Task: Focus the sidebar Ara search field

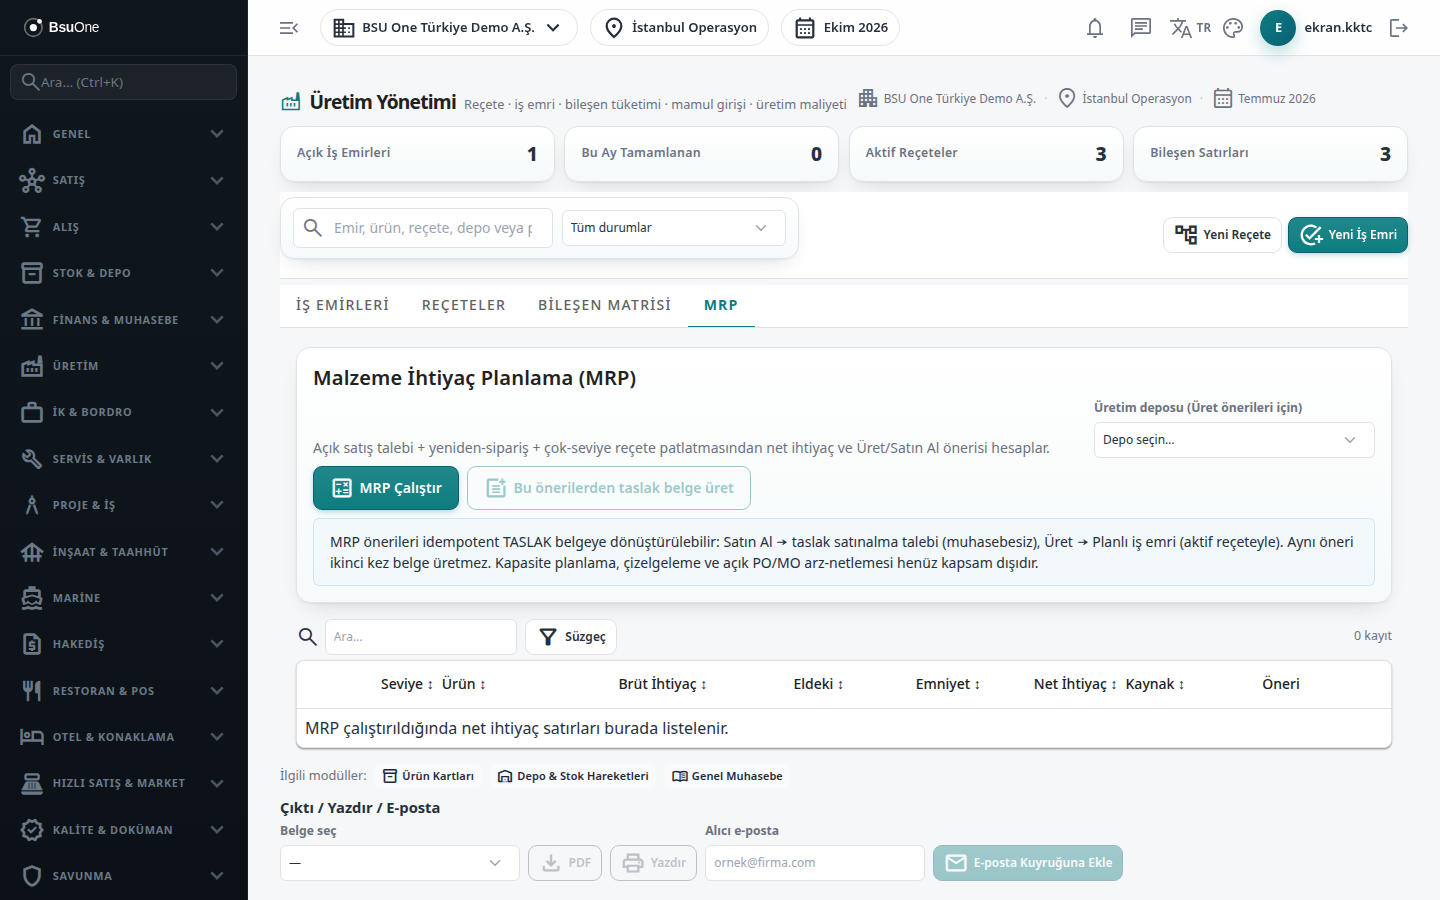Action: tap(124, 82)
